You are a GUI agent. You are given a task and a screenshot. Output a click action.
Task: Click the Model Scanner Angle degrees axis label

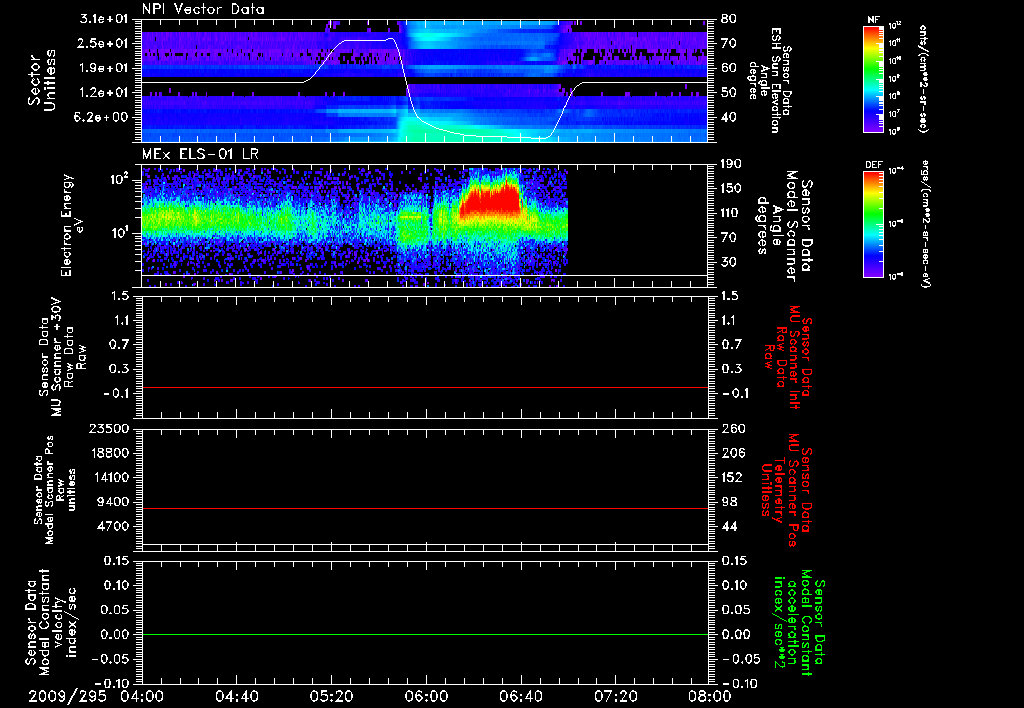pyautogui.click(x=784, y=226)
